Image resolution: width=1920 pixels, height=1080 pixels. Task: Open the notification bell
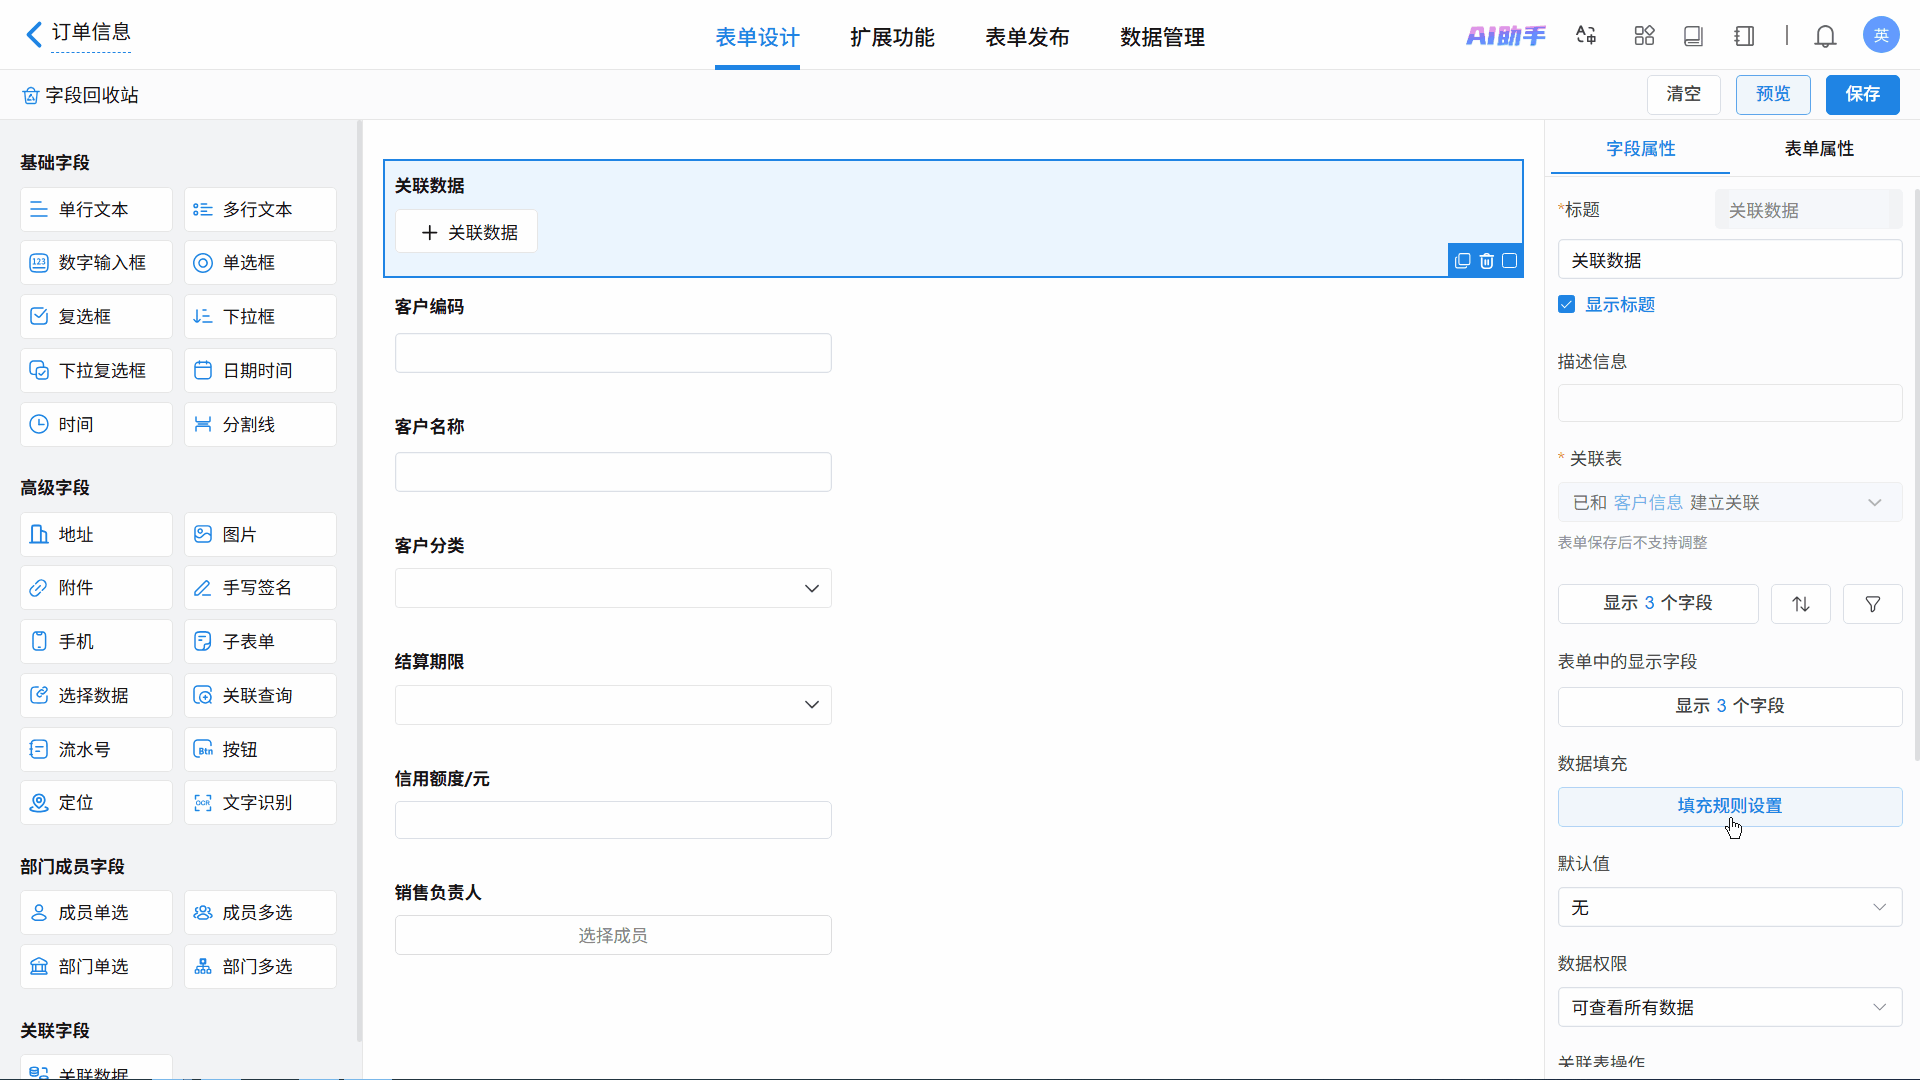point(1825,37)
